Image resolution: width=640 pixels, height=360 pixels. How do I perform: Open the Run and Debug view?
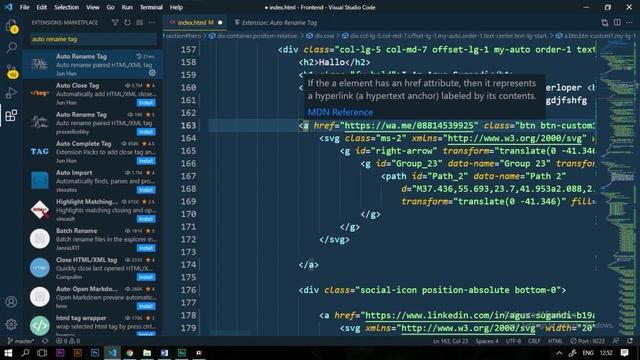tap(11, 93)
